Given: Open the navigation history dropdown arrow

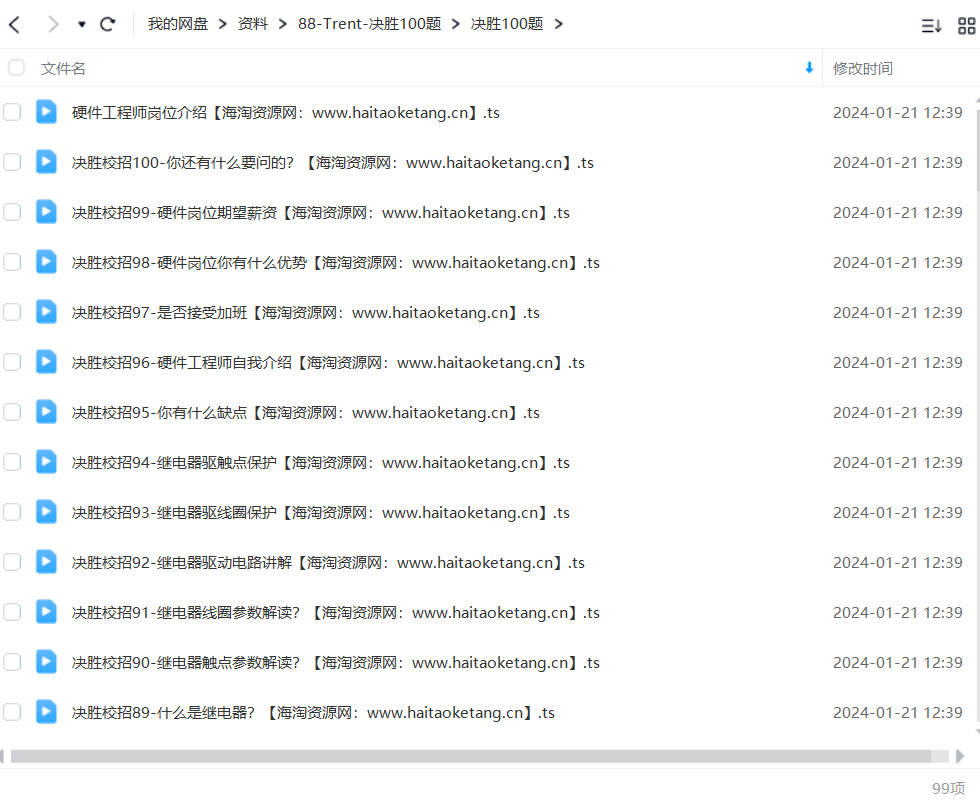Looking at the screenshot, I should [81, 24].
